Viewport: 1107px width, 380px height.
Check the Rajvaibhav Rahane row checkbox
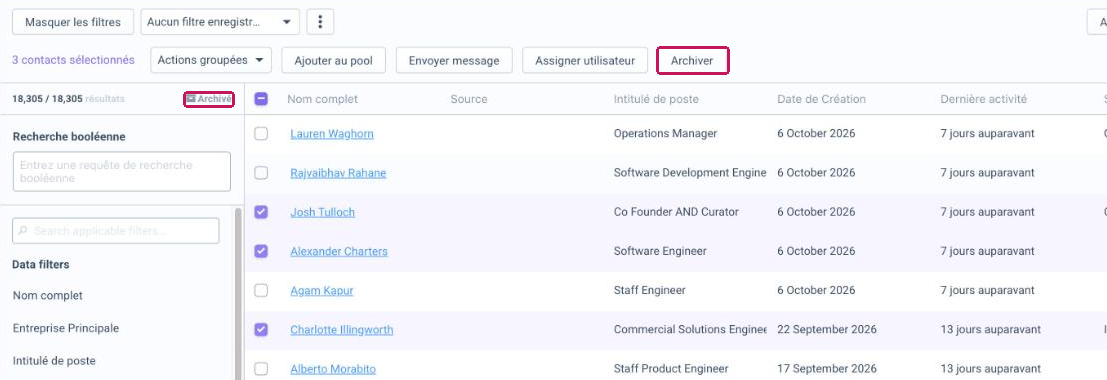tap(261, 173)
